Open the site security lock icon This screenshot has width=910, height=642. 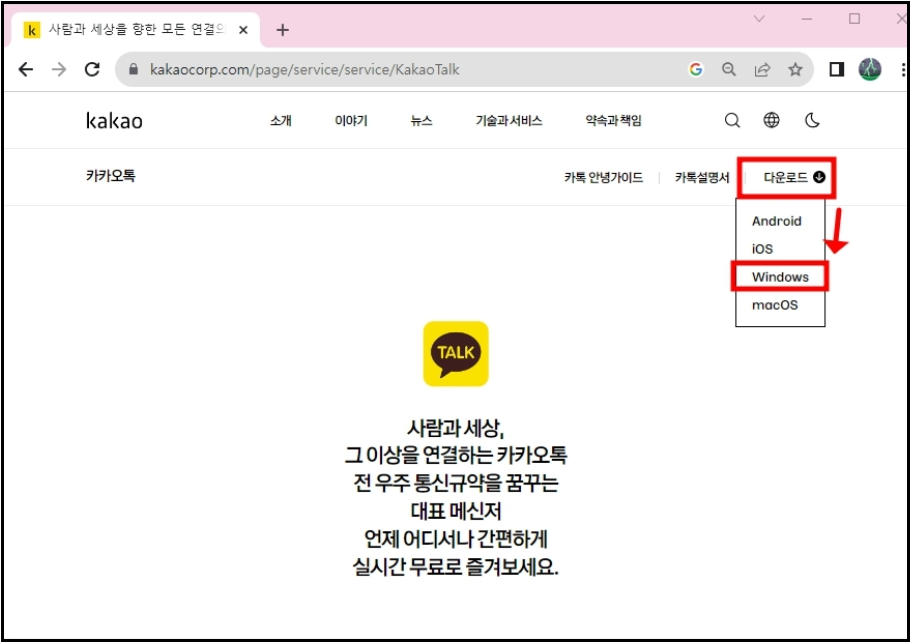coord(133,70)
